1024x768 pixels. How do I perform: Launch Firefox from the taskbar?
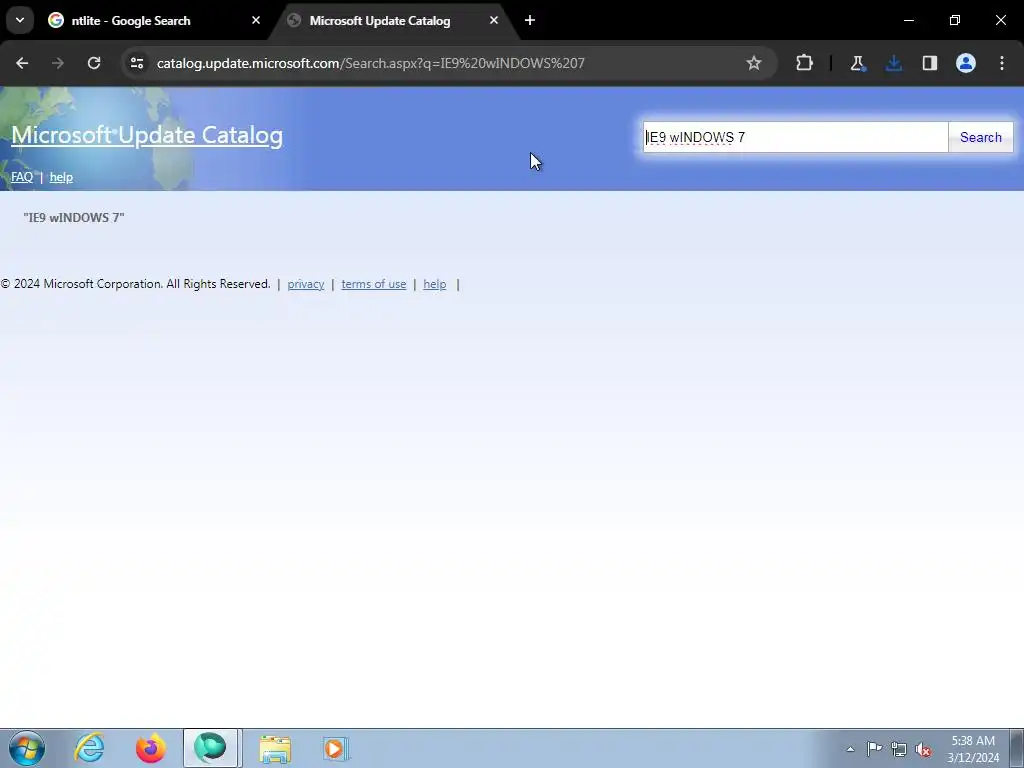pyautogui.click(x=150, y=748)
